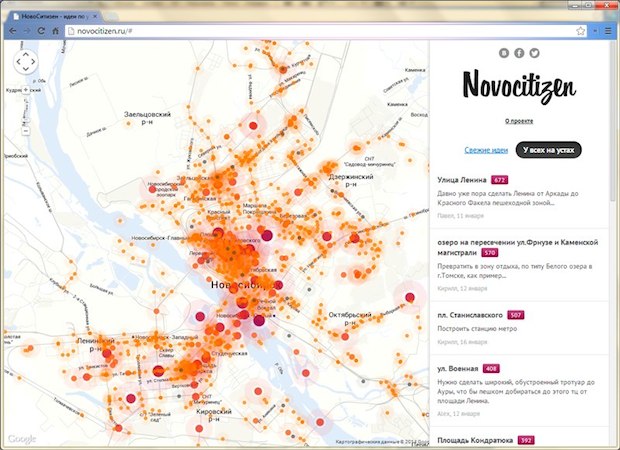Click the novocitizen.ru address bar
Viewport: 620px width, 450px height.
[x=300, y=31]
